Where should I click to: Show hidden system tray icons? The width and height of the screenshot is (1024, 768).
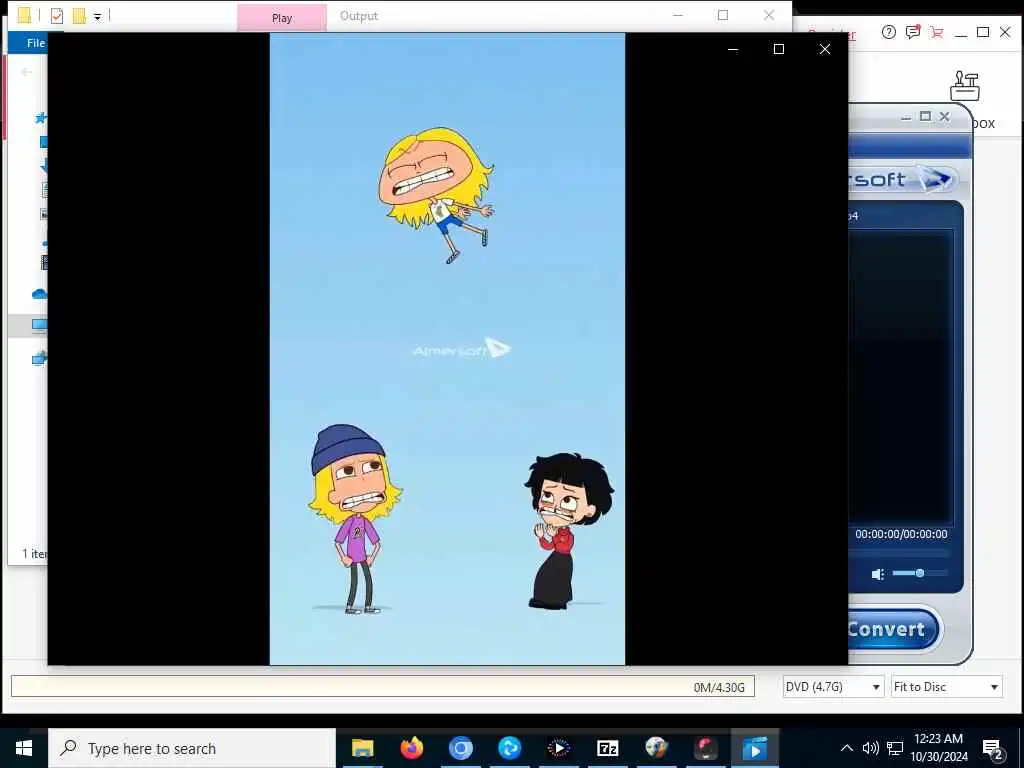pyautogui.click(x=846, y=748)
